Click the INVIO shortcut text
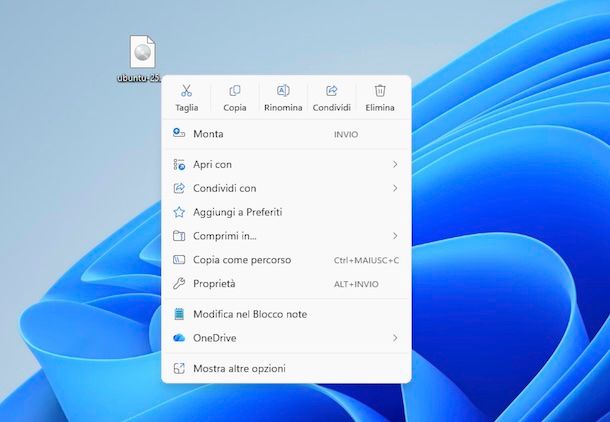The image size is (610, 422). point(346,135)
